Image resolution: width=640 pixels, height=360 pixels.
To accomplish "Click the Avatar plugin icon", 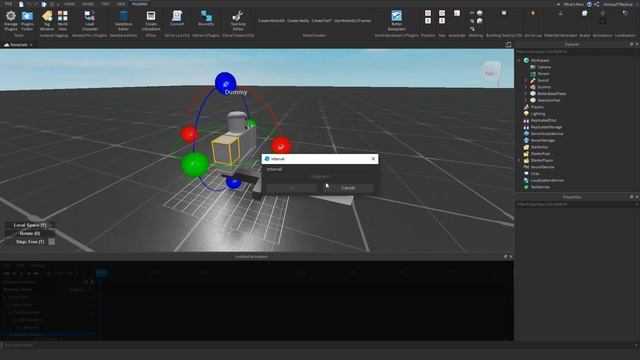I will click(584, 13).
